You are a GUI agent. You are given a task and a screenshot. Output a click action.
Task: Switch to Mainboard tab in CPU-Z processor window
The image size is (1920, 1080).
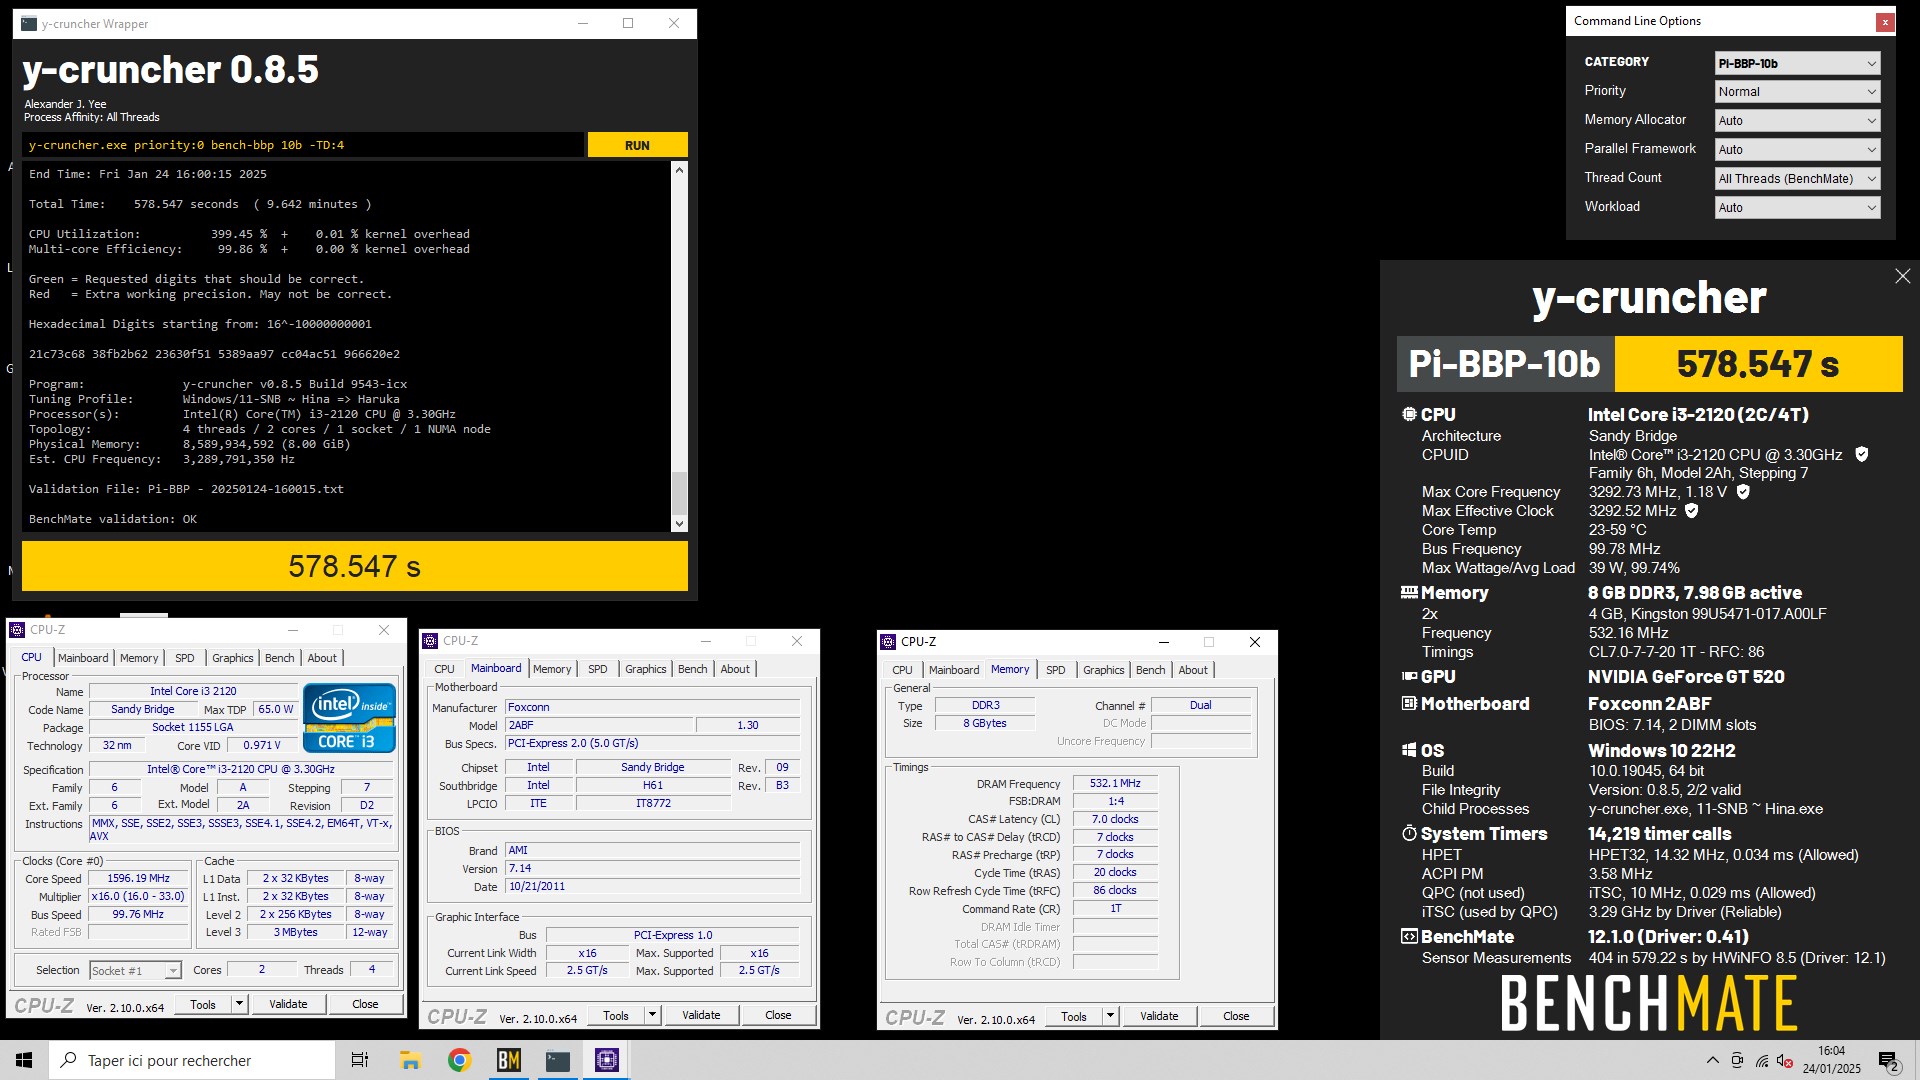83,658
